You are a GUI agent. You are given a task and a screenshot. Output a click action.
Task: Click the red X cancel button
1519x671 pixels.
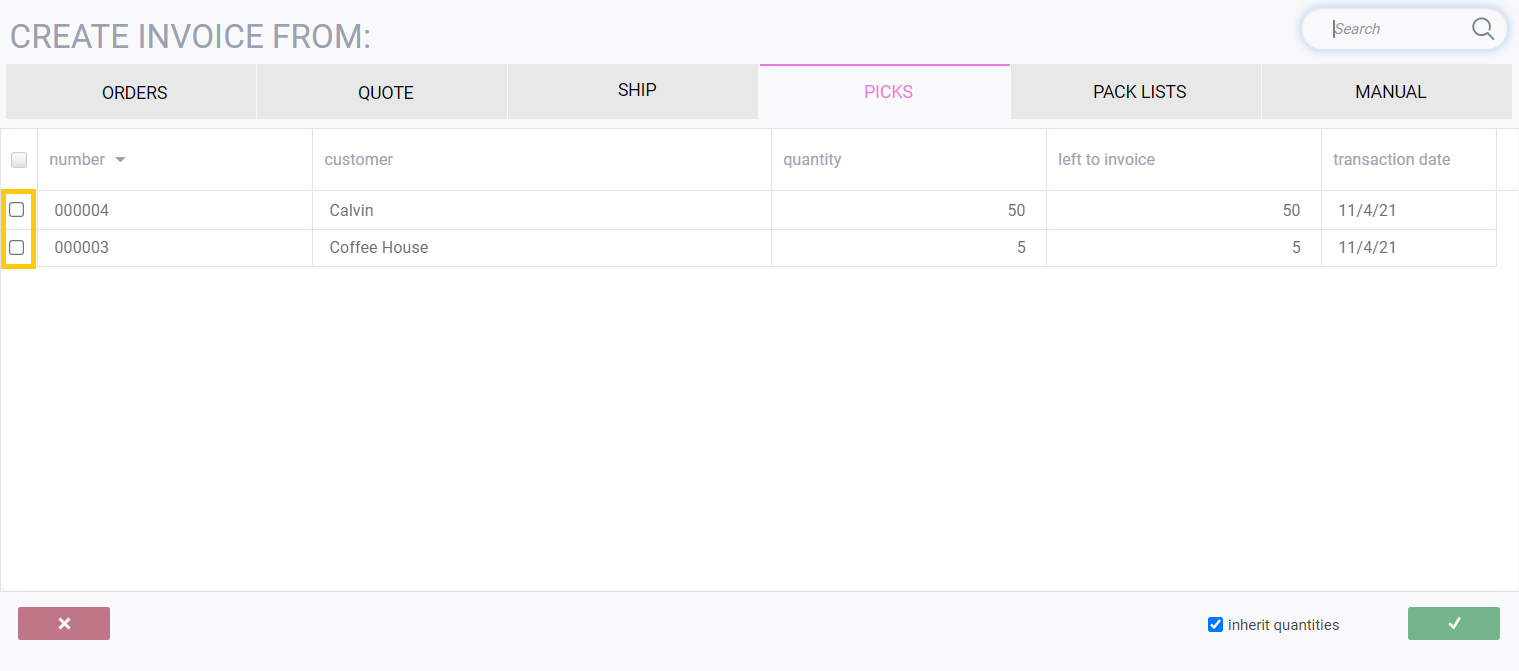tap(64, 623)
